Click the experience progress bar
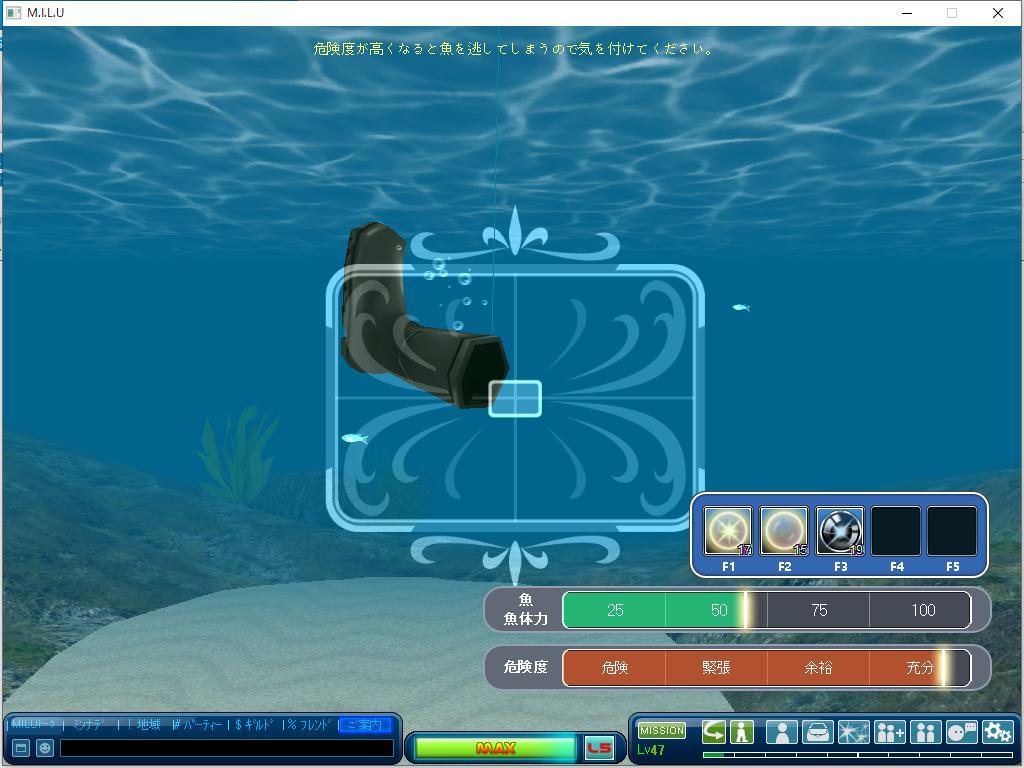The image size is (1024, 768). (x=857, y=755)
